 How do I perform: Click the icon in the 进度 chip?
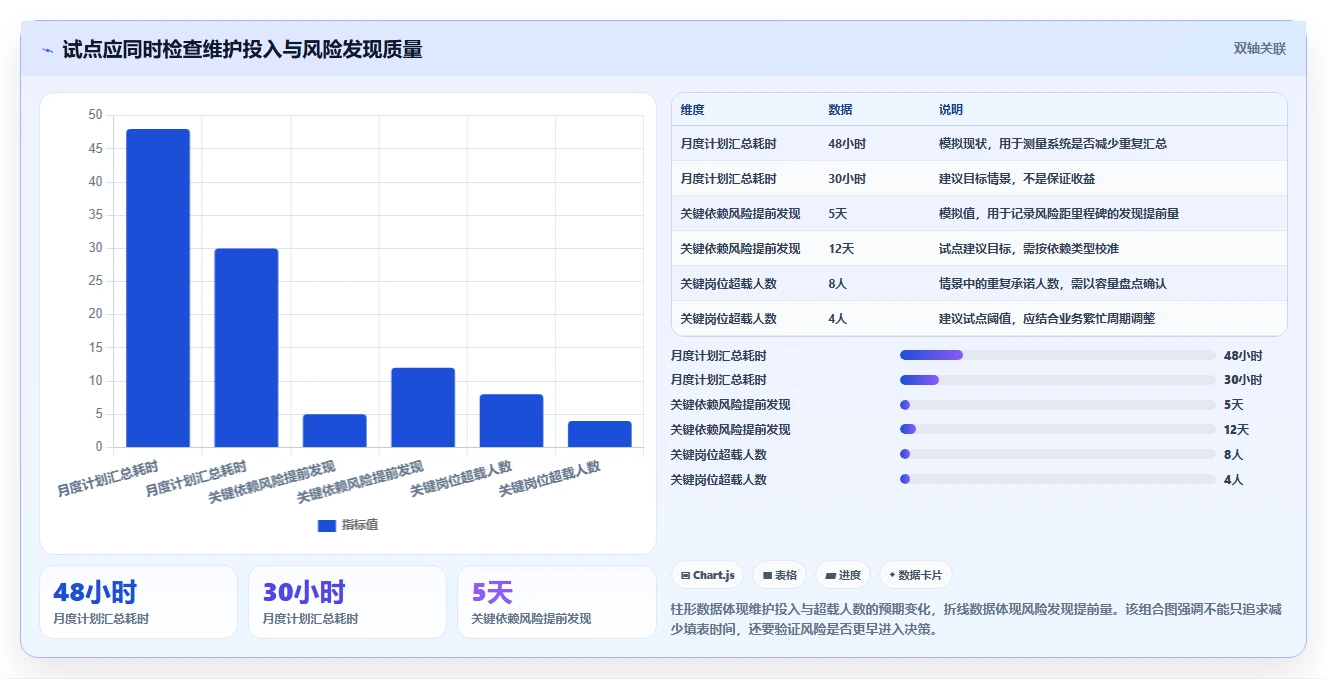830,575
